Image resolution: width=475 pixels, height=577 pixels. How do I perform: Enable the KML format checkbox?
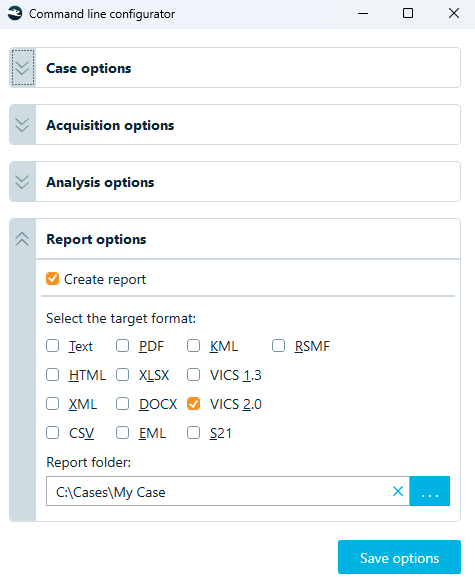coord(193,346)
